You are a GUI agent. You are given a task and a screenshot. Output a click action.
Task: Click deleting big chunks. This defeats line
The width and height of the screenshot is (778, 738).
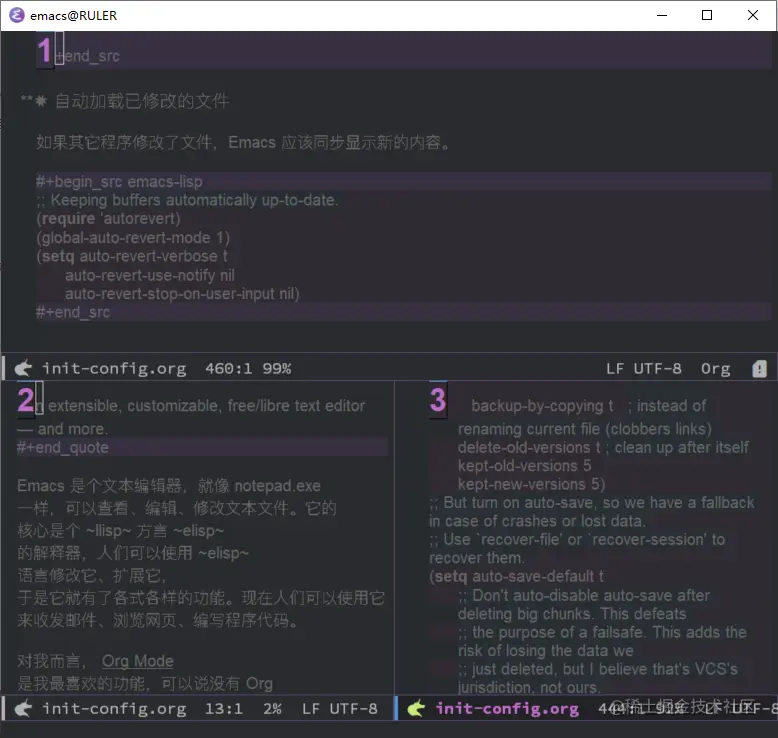pos(572,614)
